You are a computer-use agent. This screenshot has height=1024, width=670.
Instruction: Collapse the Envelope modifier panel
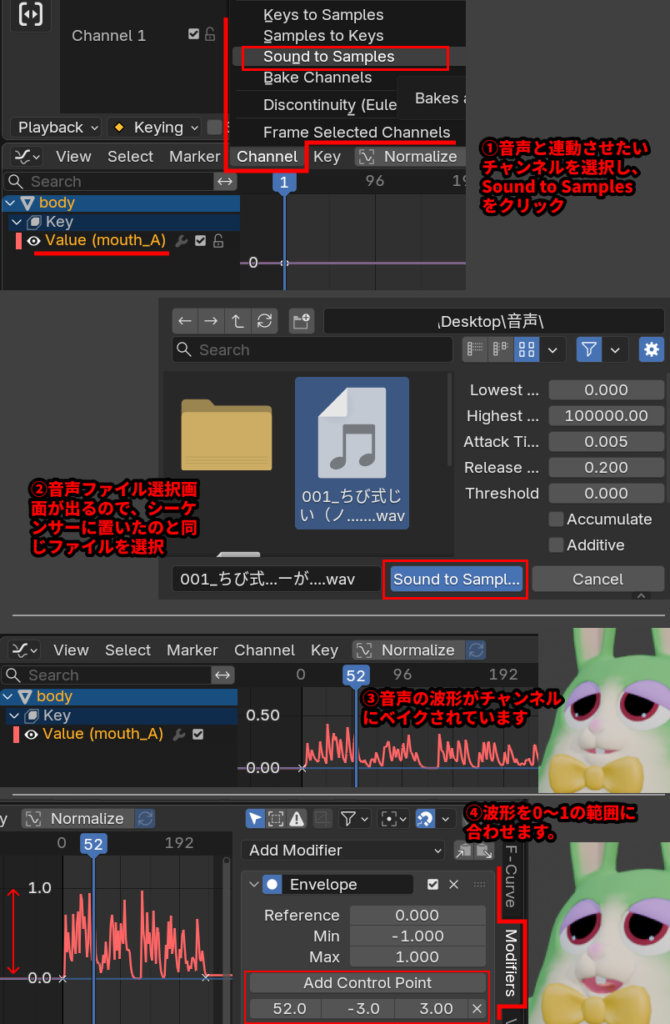[x=254, y=884]
